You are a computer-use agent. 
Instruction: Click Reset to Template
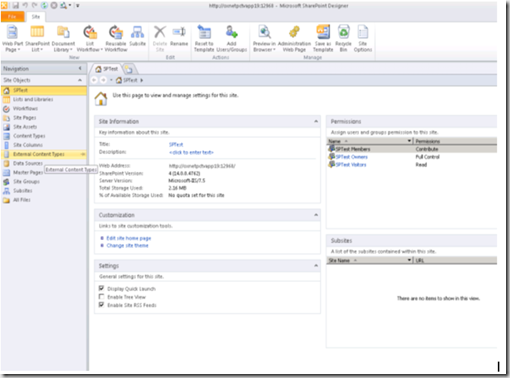[204, 39]
